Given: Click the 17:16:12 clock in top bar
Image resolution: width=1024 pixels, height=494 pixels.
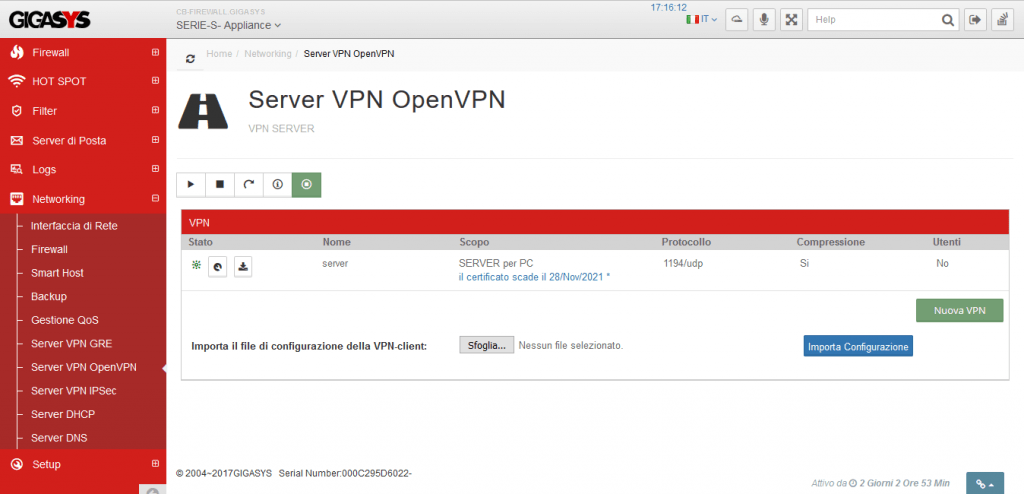Looking at the screenshot, I should [x=669, y=7].
